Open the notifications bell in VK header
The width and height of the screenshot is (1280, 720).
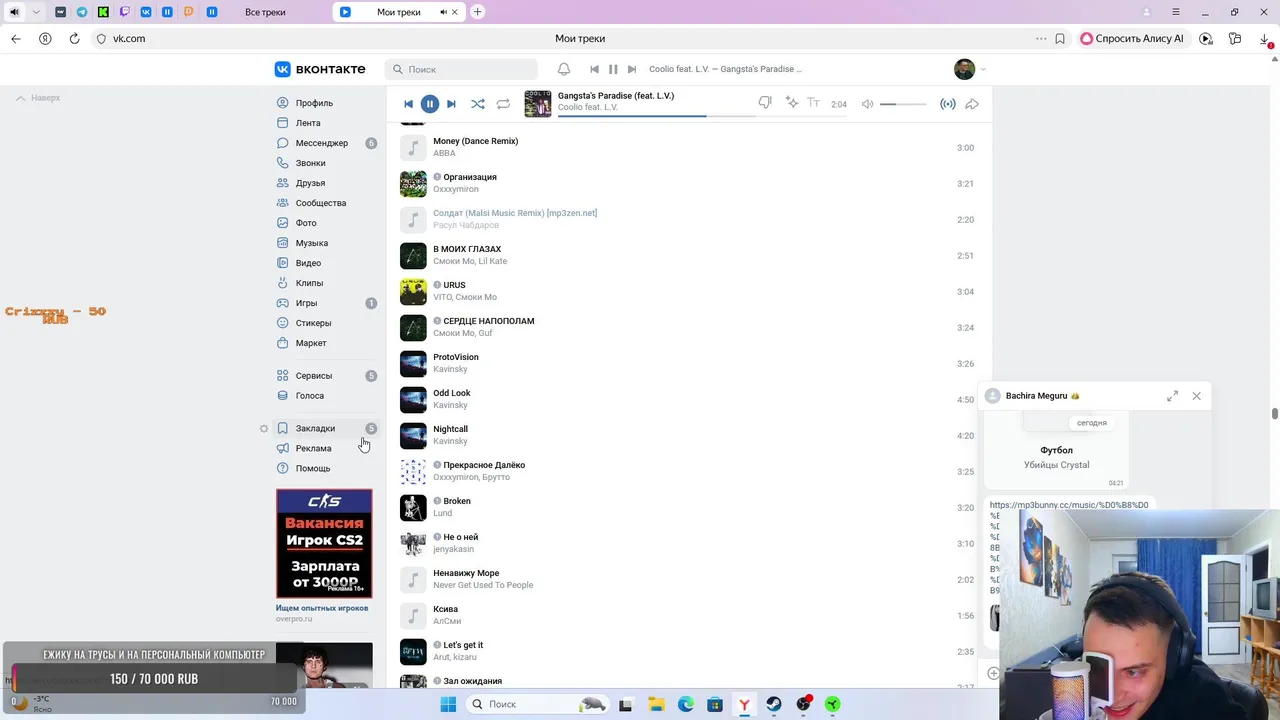coord(564,69)
